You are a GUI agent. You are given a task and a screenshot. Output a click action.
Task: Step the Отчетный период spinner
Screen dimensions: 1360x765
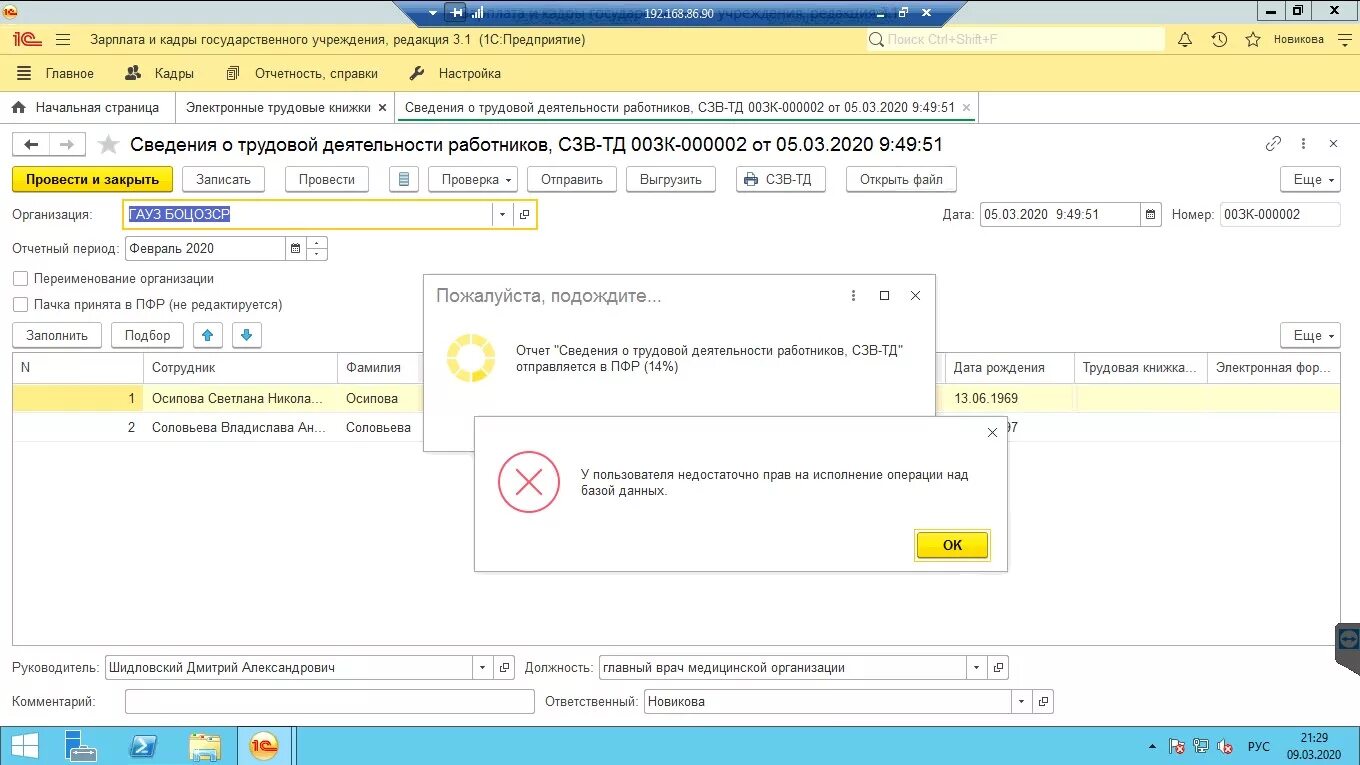[x=318, y=248]
